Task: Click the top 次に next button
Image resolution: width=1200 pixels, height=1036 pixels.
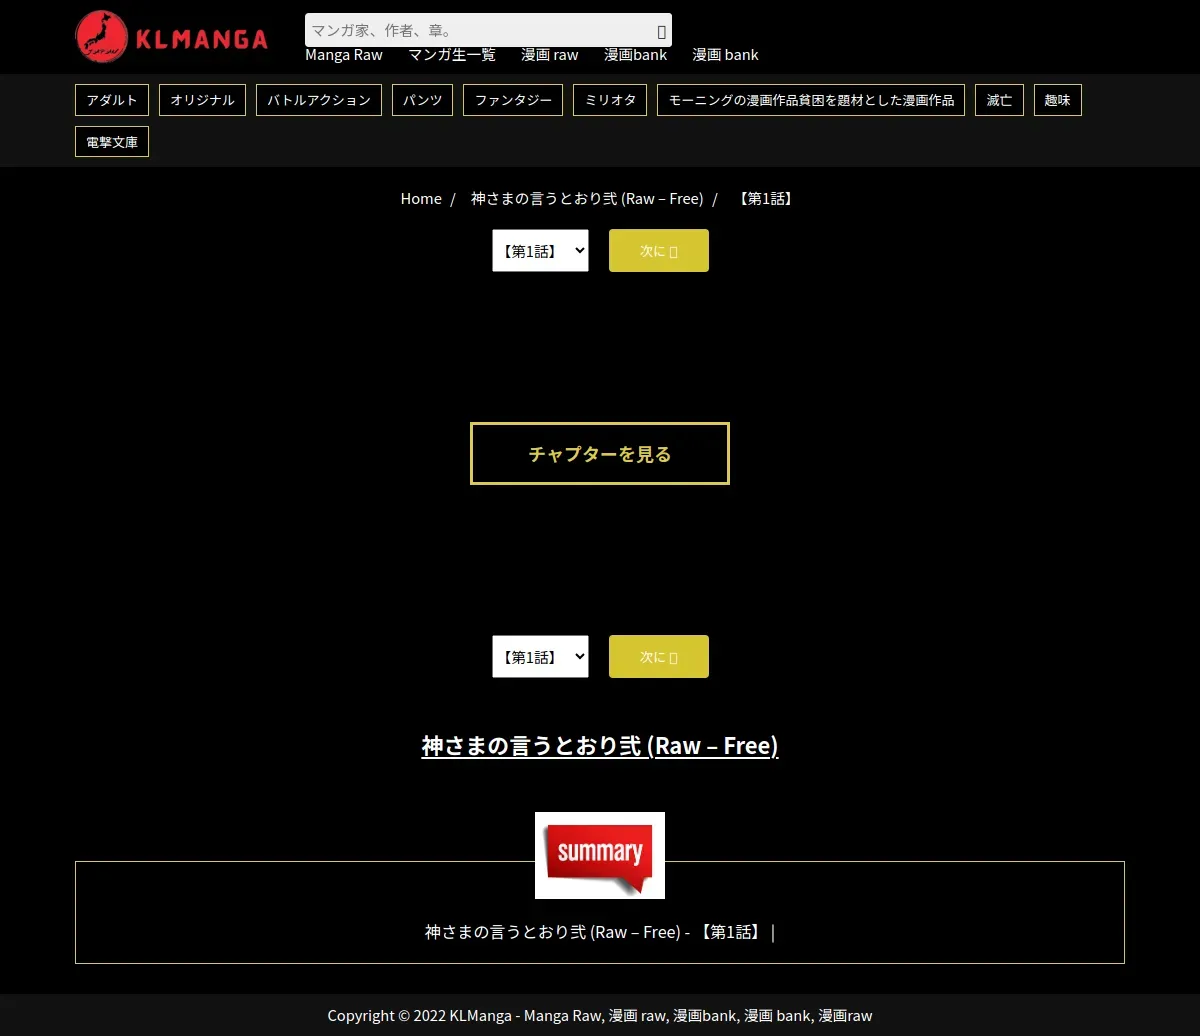Action: (x=659, y=251)
